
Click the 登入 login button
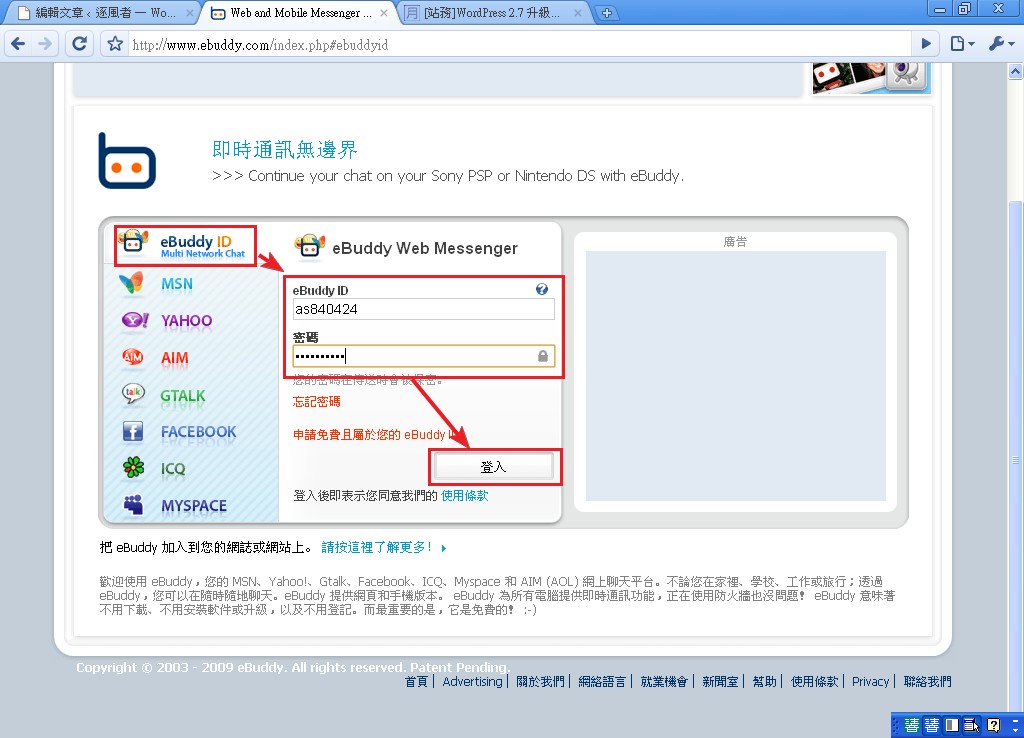tap(494, 467)
